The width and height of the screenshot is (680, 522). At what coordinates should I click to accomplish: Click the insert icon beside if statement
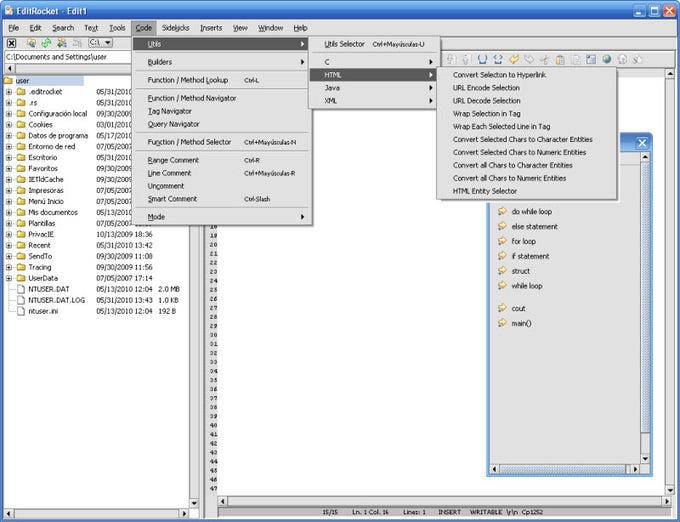[502, 256]
